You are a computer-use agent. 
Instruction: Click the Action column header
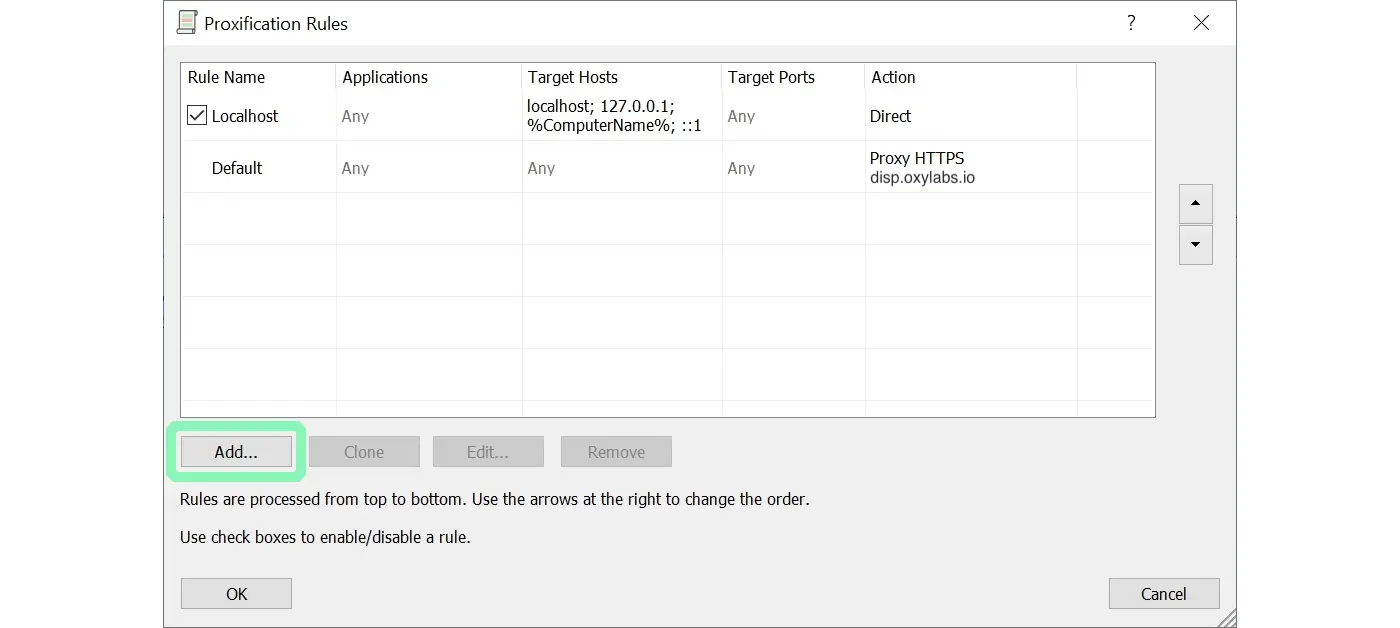click(893, 77)
